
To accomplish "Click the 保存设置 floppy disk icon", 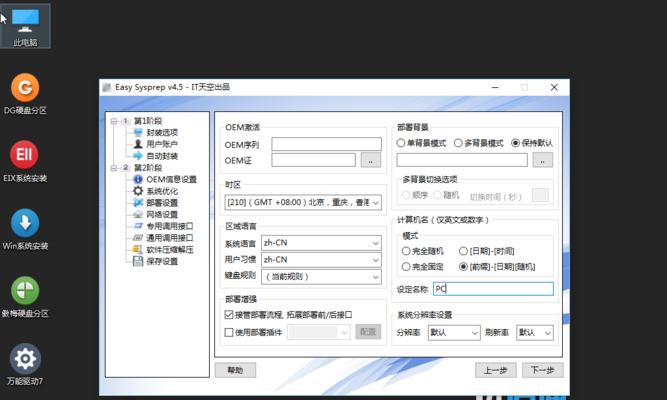I will (x=138, y=261).
